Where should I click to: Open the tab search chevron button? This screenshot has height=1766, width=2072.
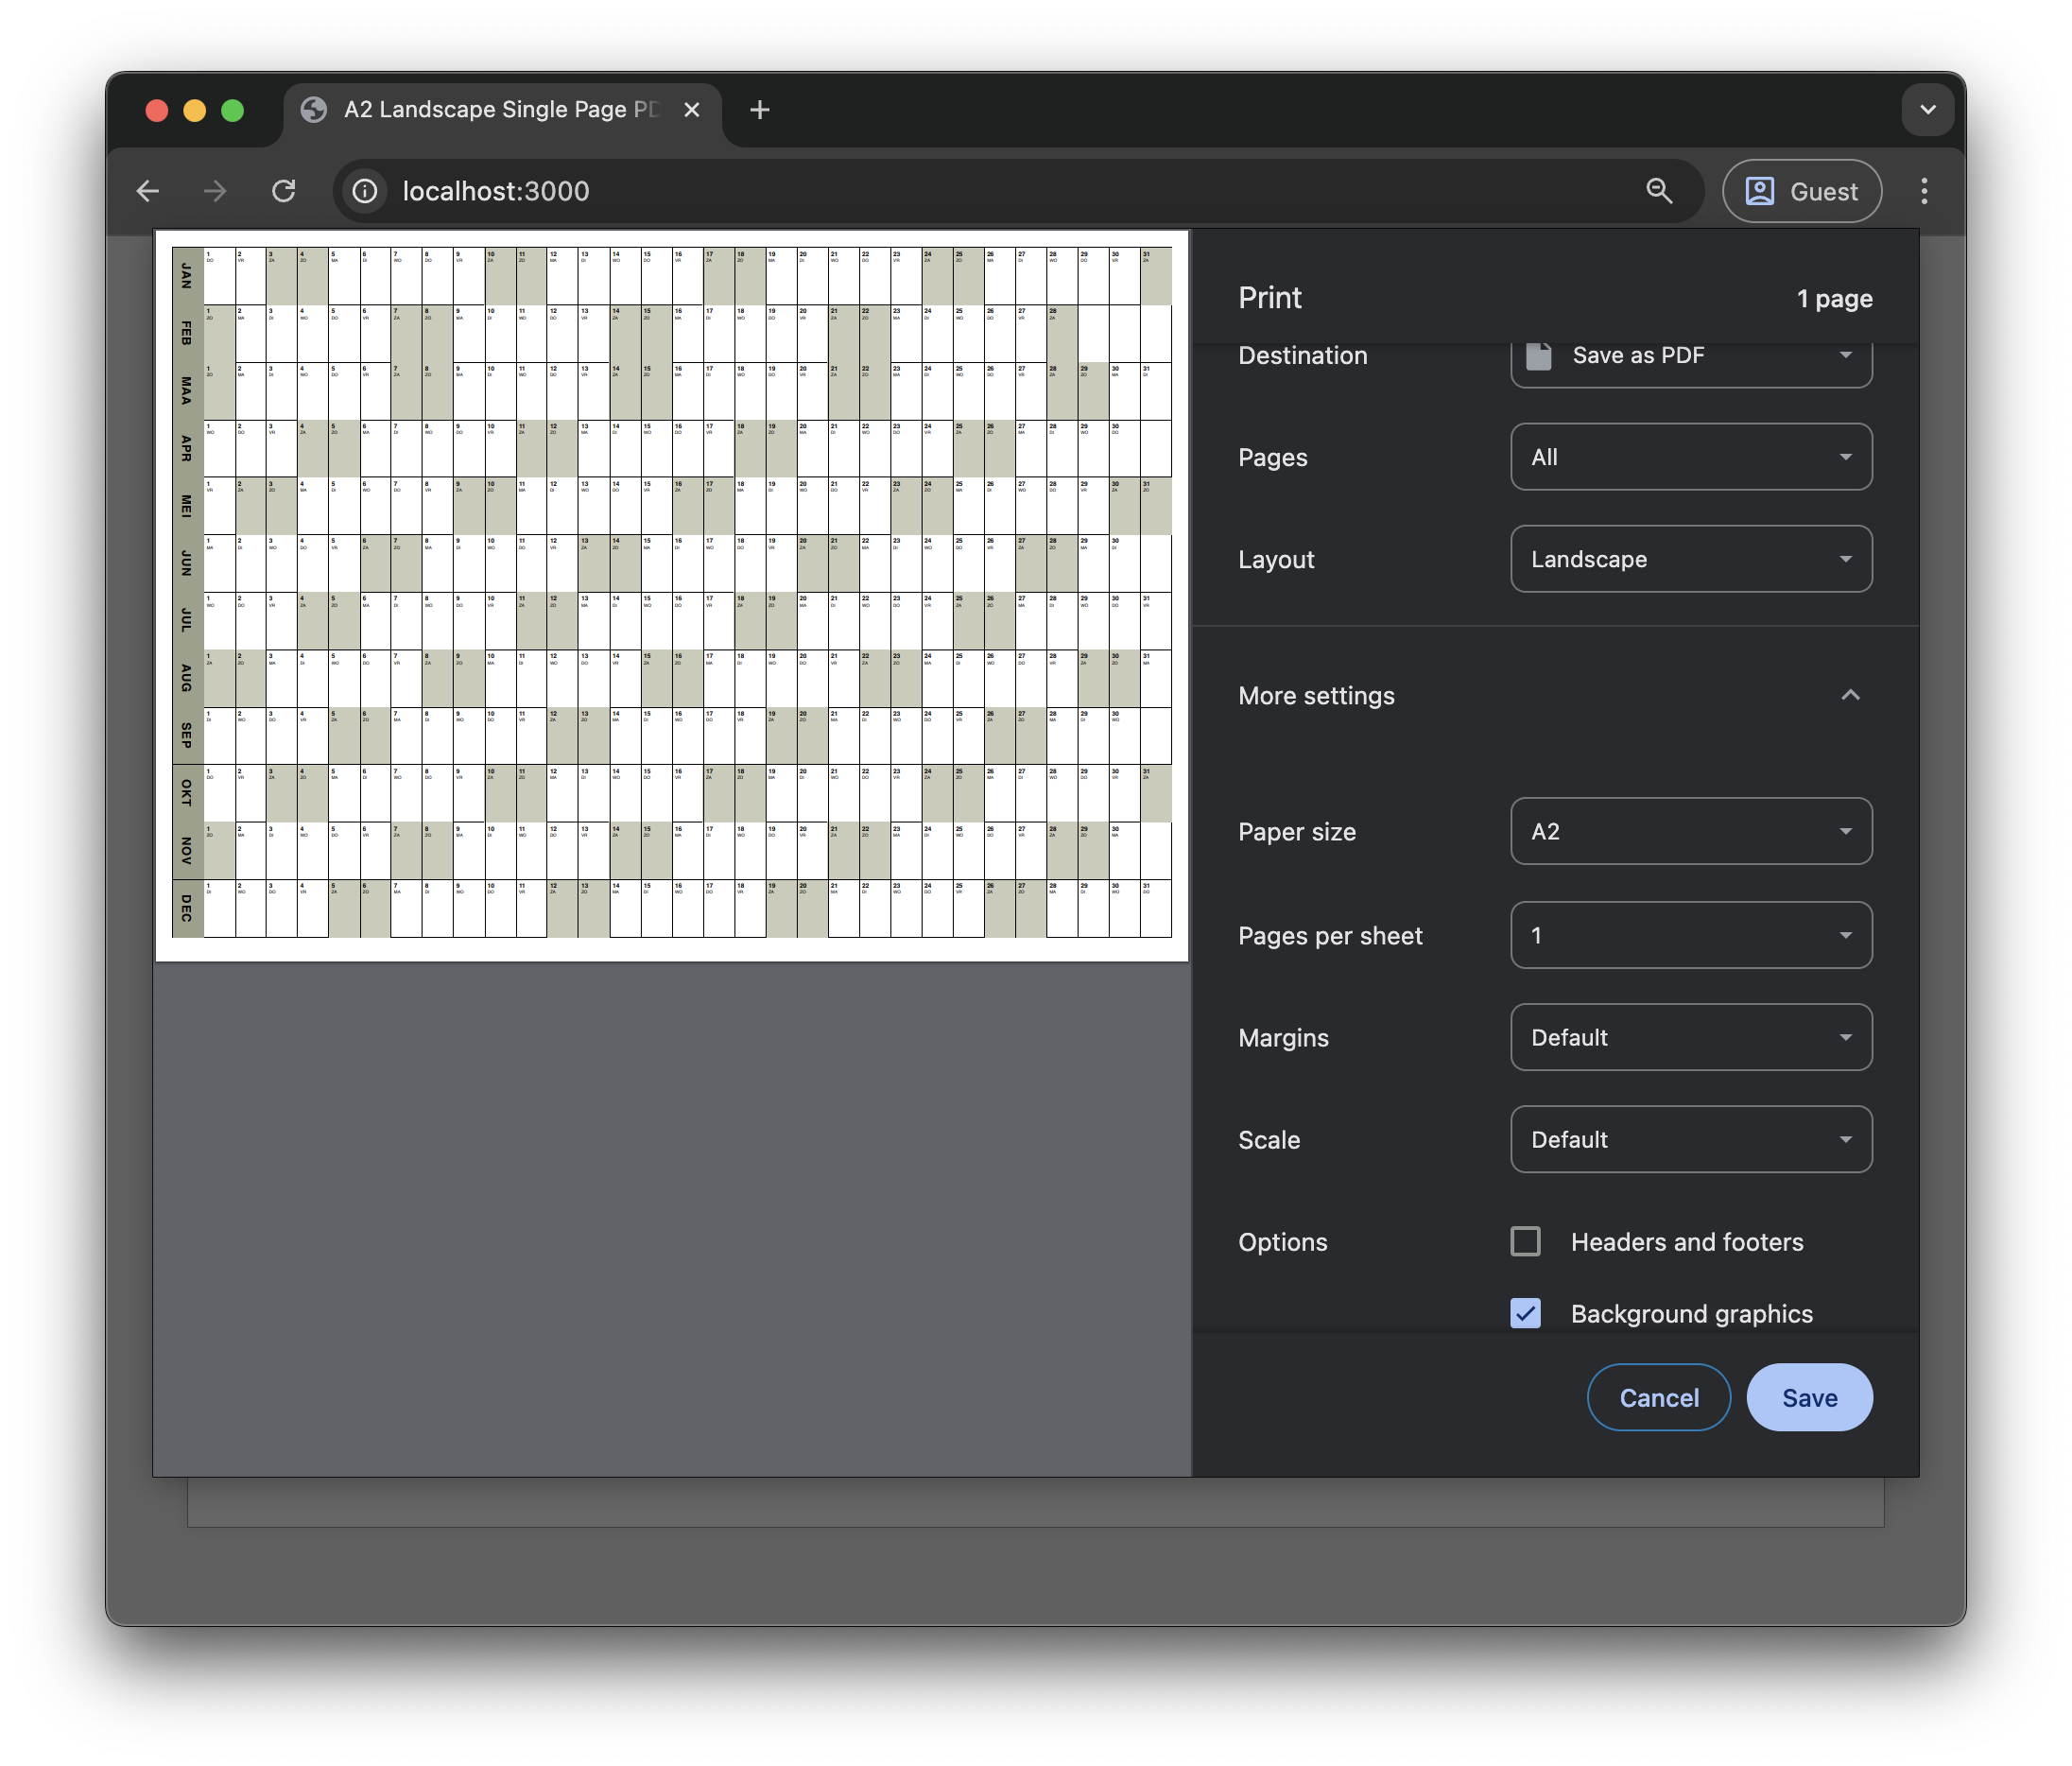coord(1928,110)
